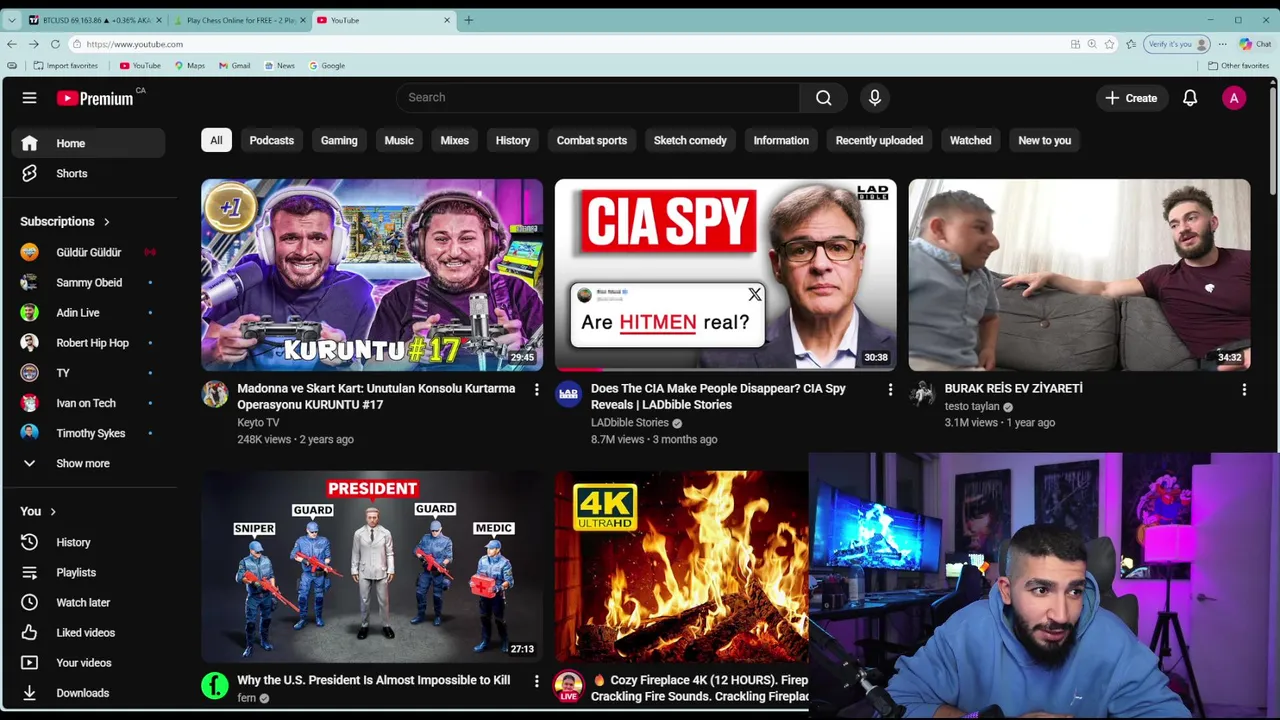Click the Create button
The width and height of the screenshot is (1280, 720).
pyautogui.click(x=1131, y=98)
